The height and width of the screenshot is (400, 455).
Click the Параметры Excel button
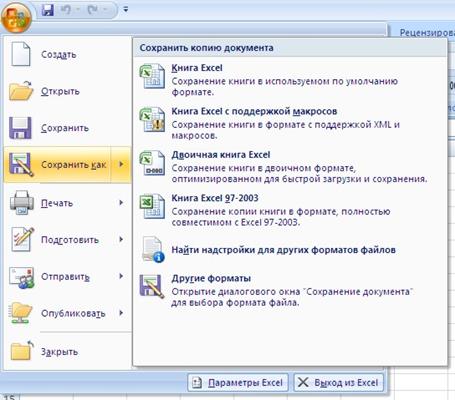pos(238,382)
